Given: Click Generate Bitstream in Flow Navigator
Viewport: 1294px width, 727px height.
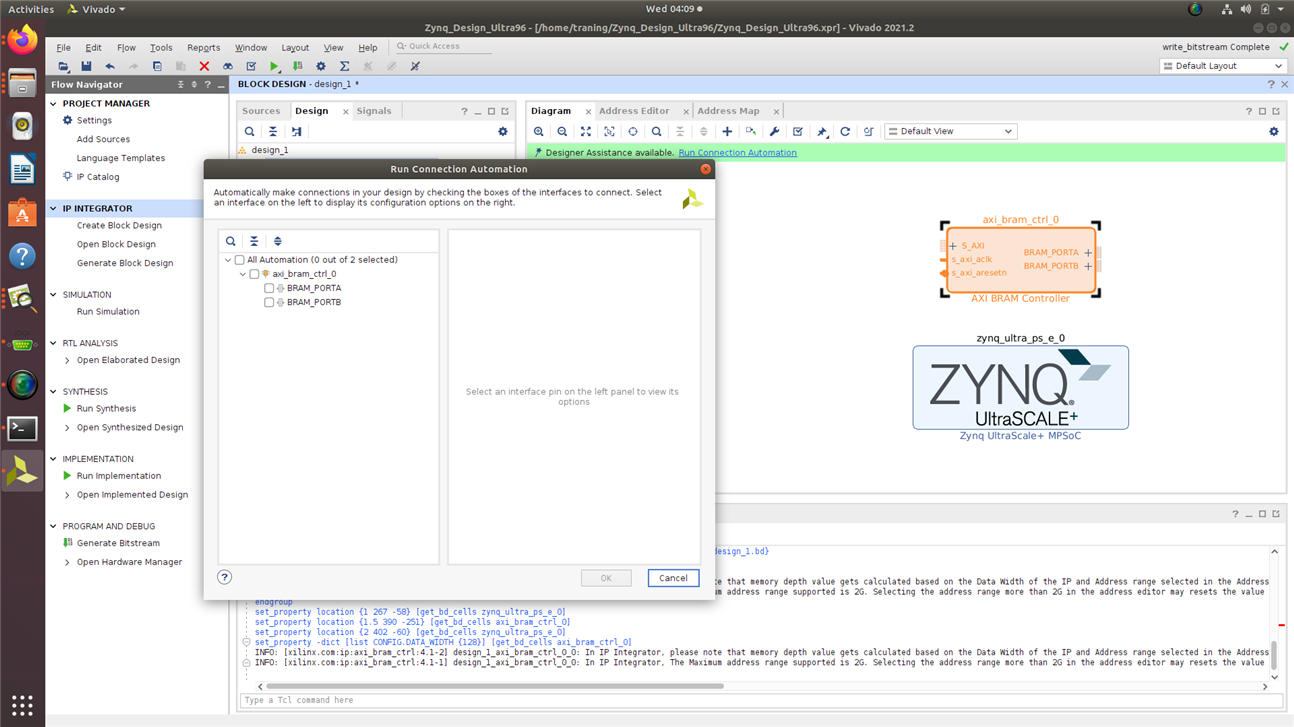Looking at the screenshot, I should click(118, 543).
